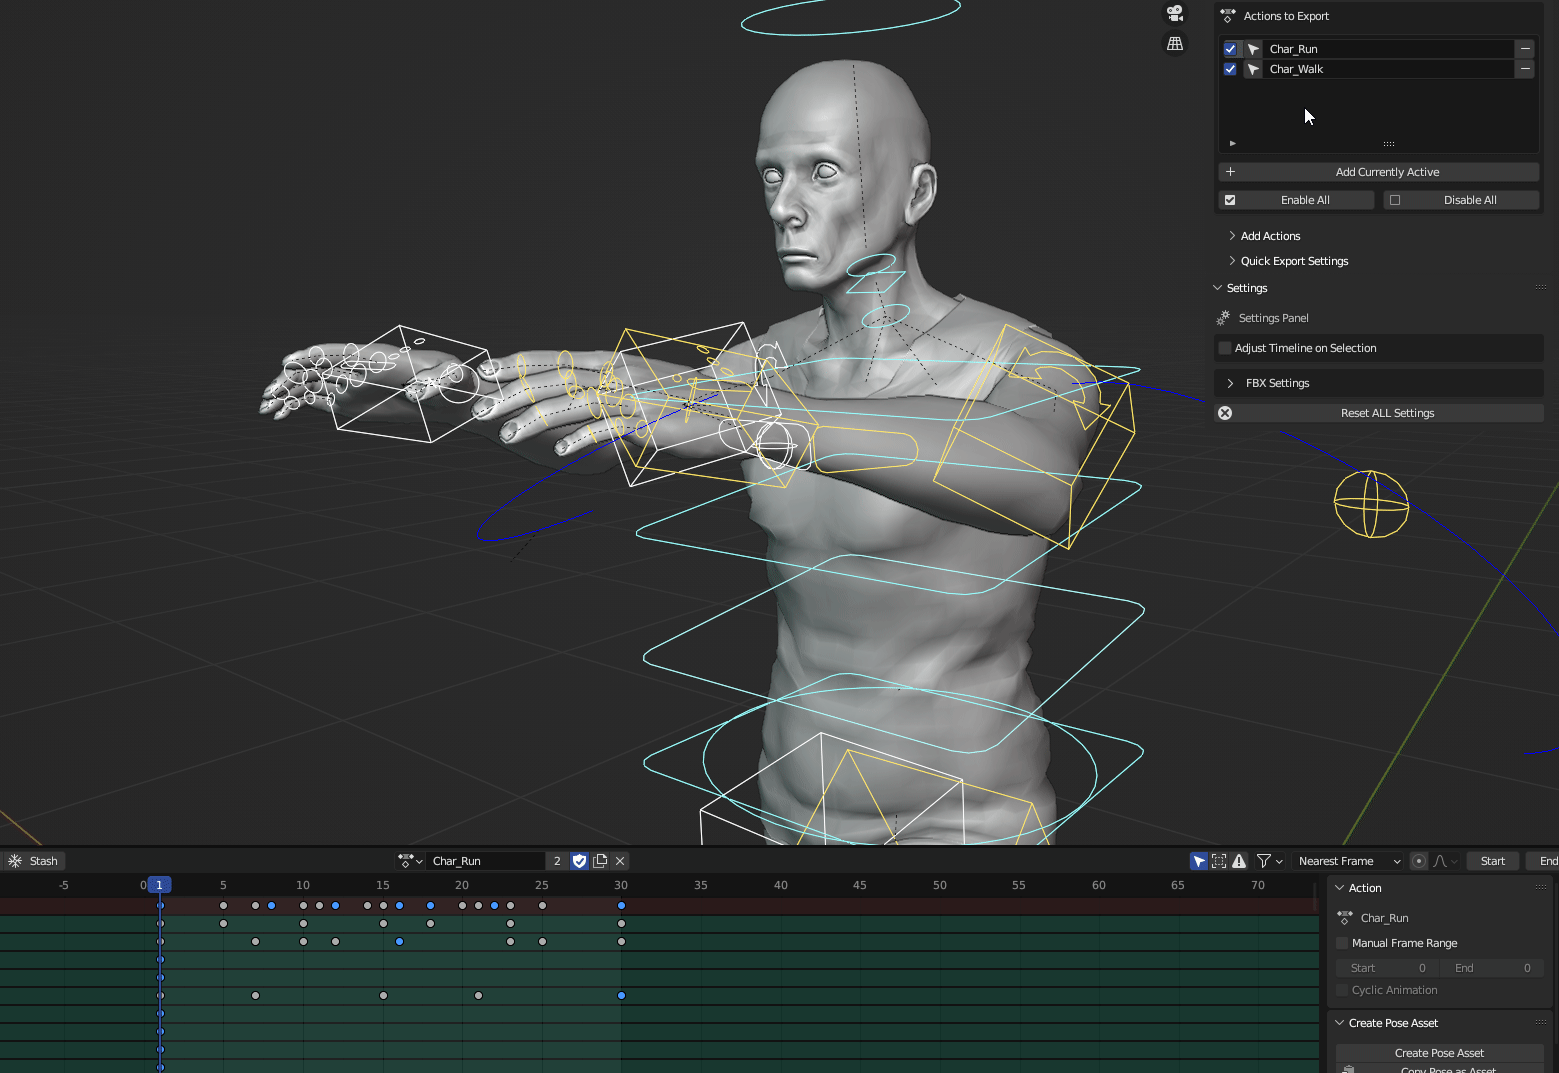1559x1073 pixels.
Task: Expand the FBX Settings section
Action: pyautogui.click(x=1277, y=383)
